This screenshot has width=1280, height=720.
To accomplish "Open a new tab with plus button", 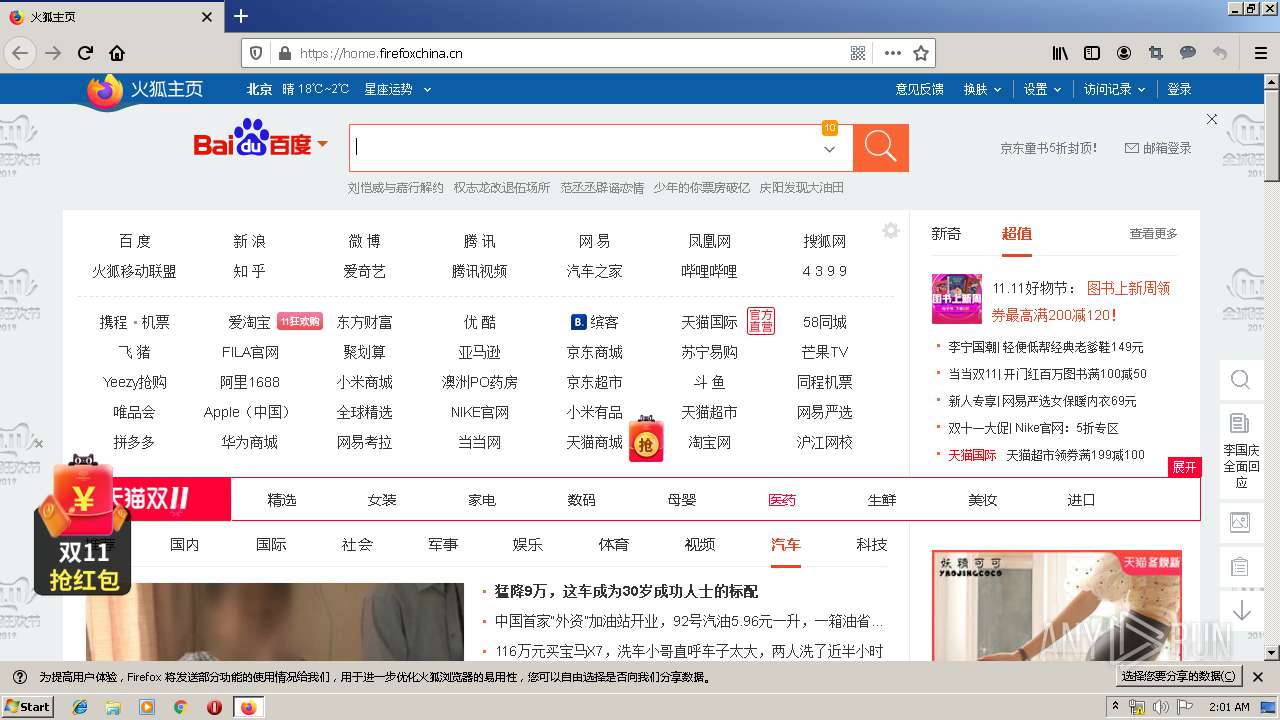I will coord(241,16).
